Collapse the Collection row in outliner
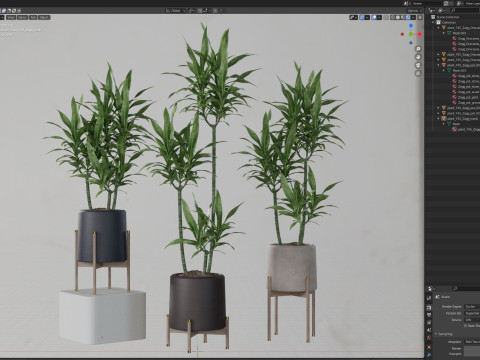Image resolution: width=480 pixels, height=360 pixels. pyautogui.click(x=433, y=22)
